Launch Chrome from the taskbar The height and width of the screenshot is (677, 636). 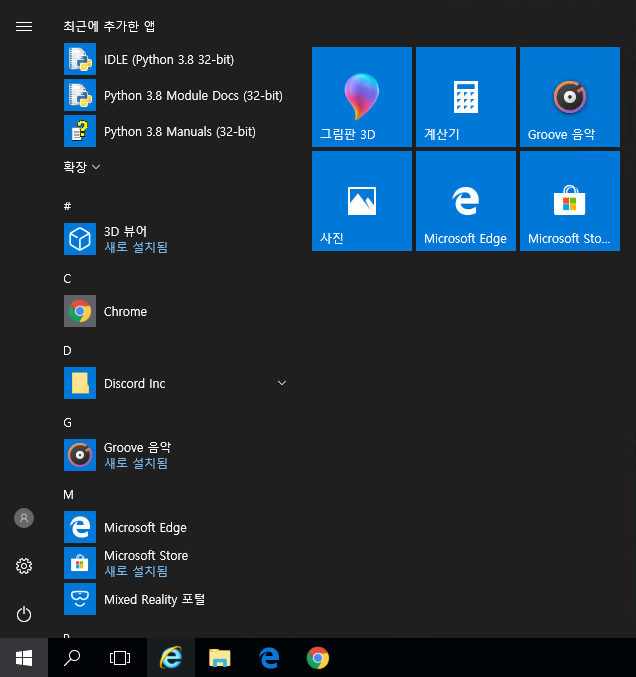point(318,658)
